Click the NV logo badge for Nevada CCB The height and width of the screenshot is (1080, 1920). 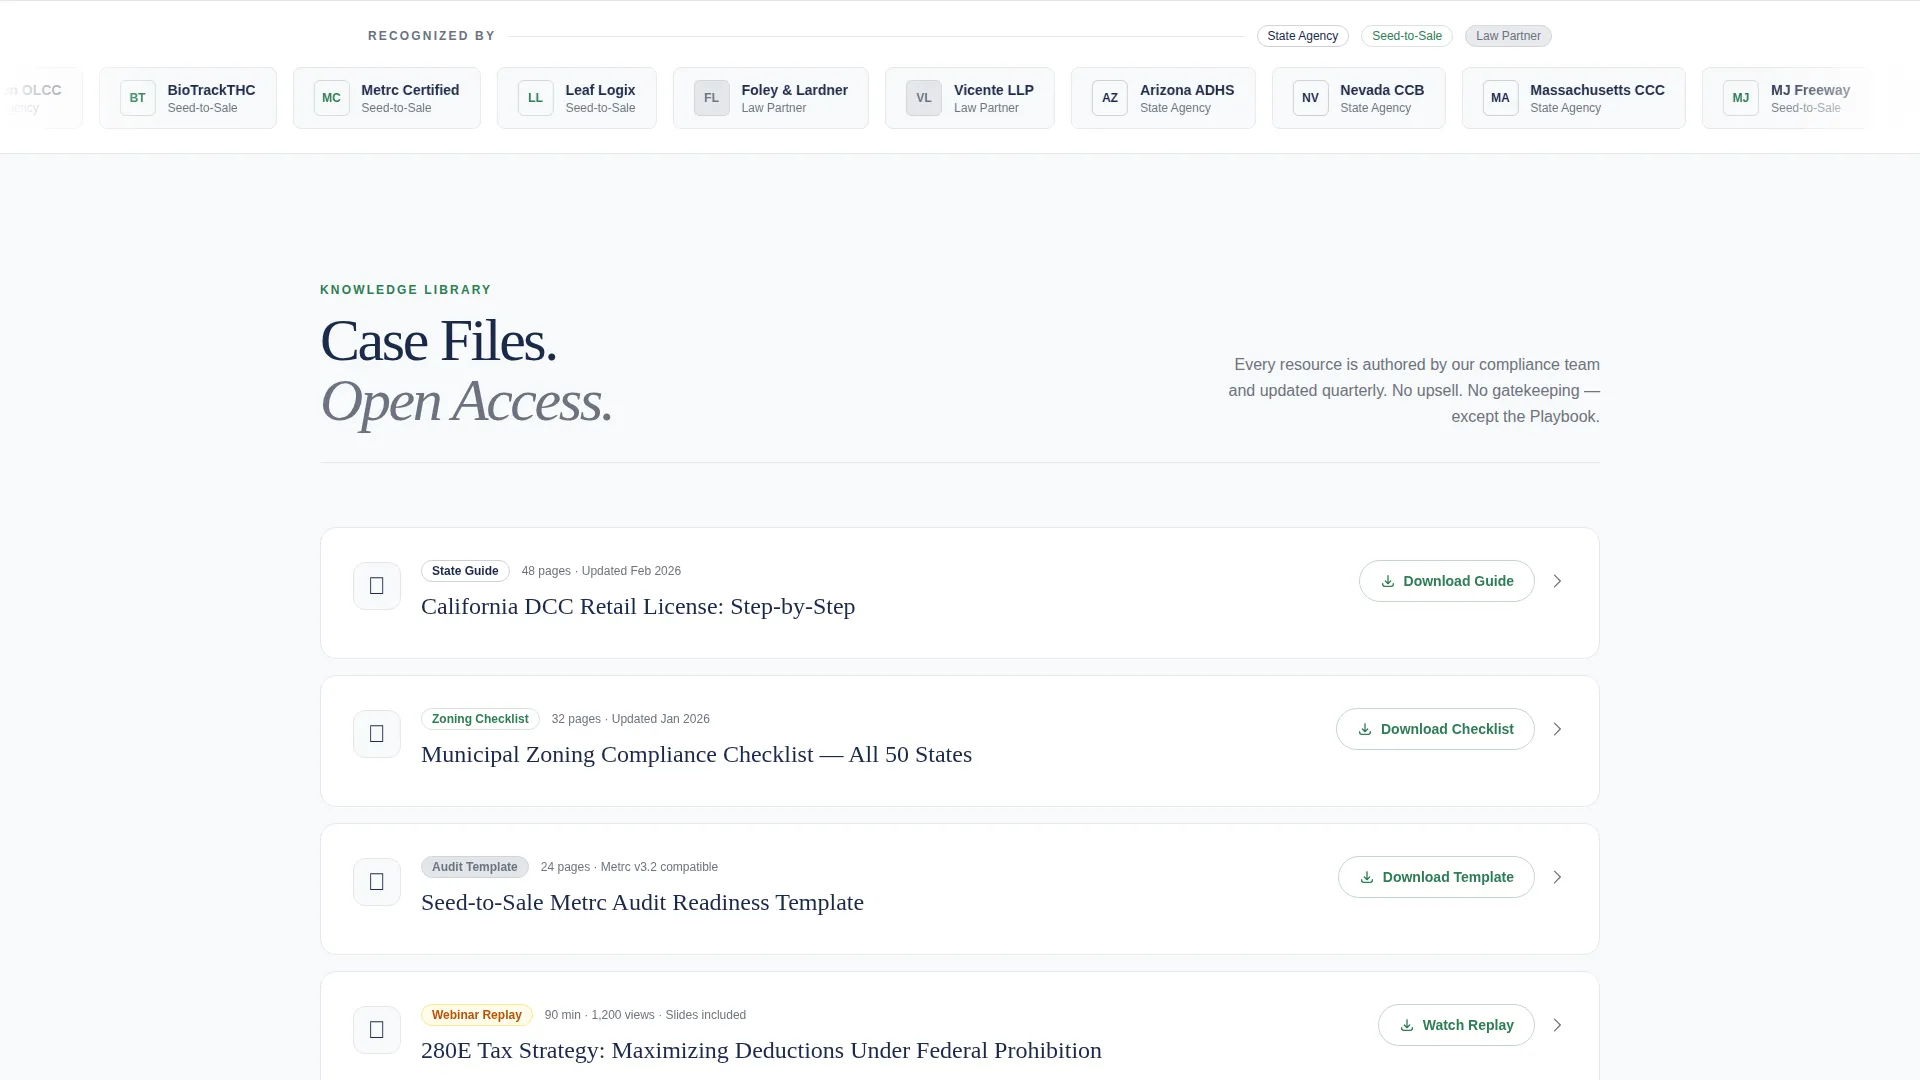pos(1311,98)
